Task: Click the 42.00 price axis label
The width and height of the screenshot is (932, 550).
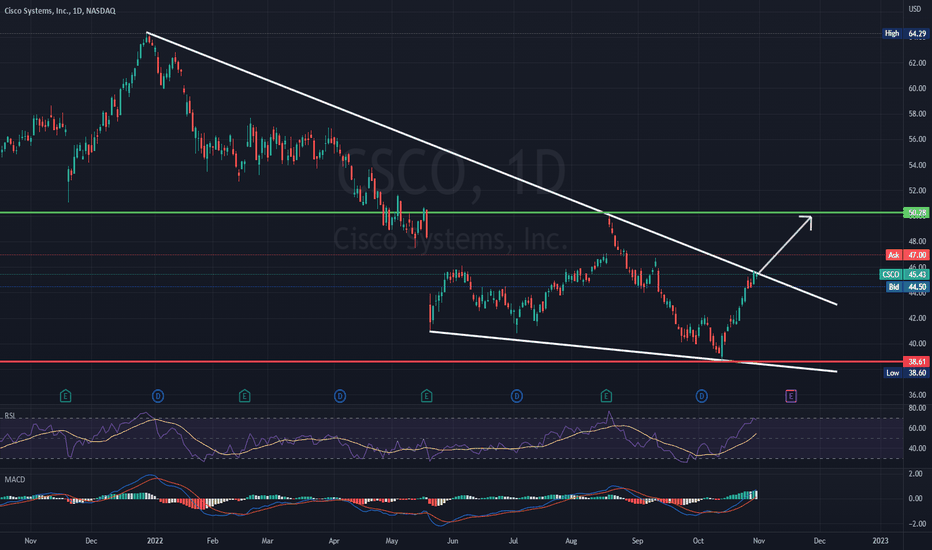Action: point(917,318)
